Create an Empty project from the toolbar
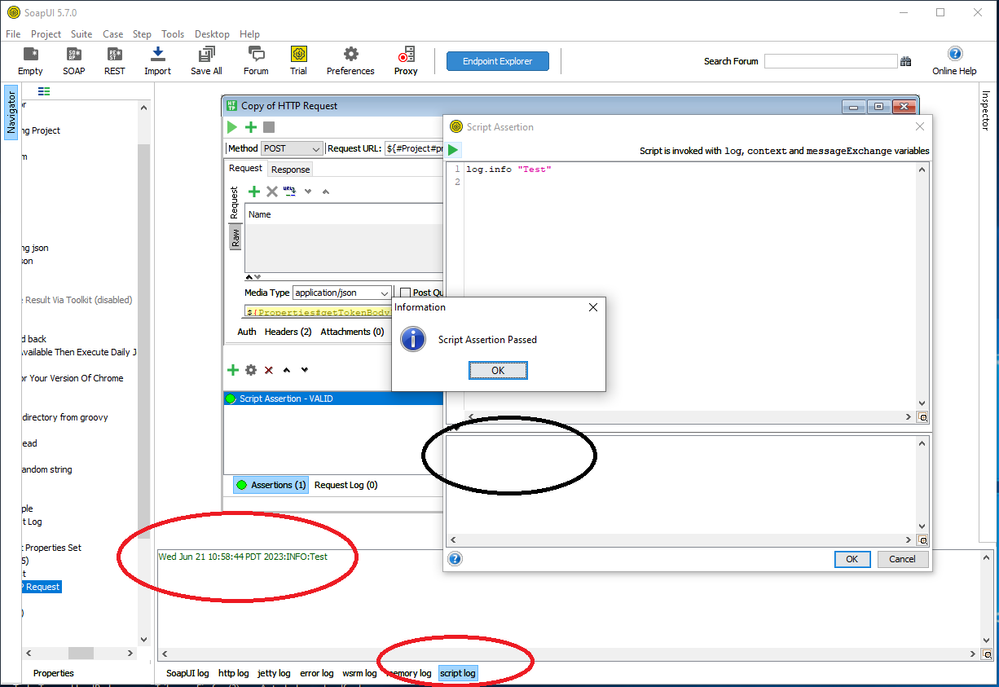 click(x=30, y=61)
